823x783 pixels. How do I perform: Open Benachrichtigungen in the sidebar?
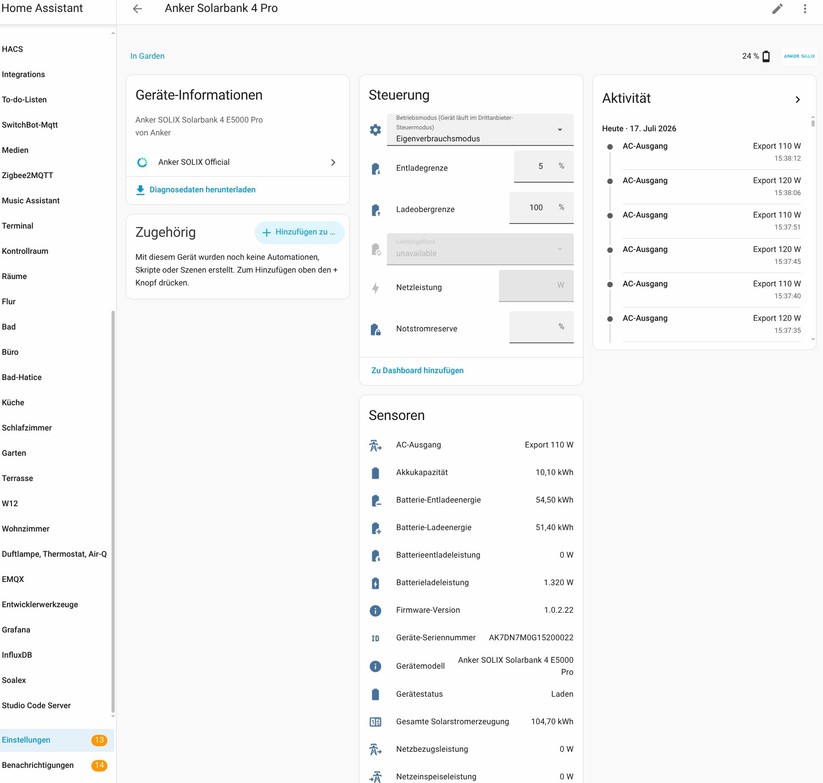point(56,765)
